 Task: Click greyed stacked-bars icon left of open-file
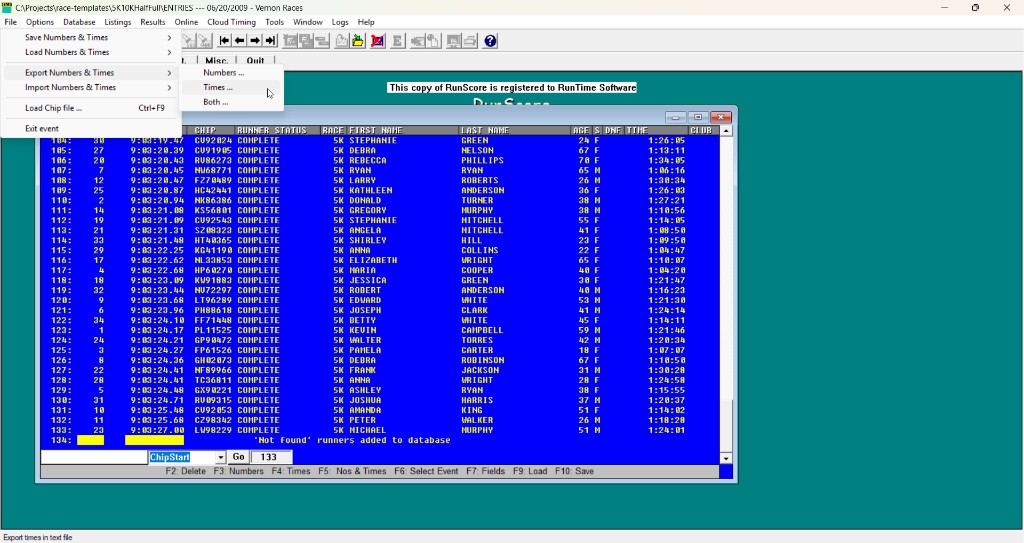tap(322, 41)
